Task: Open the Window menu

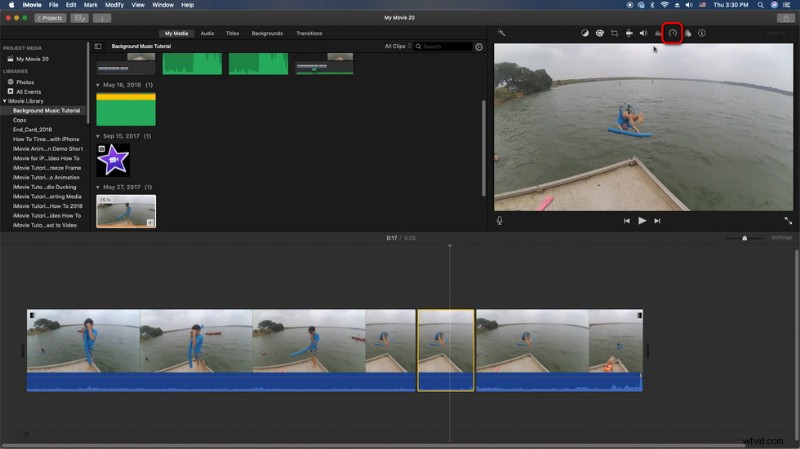Action: click(163, 5)
